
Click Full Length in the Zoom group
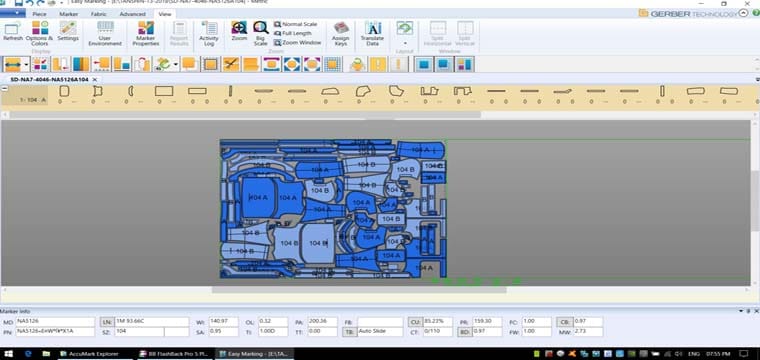[x=294, y=33]
